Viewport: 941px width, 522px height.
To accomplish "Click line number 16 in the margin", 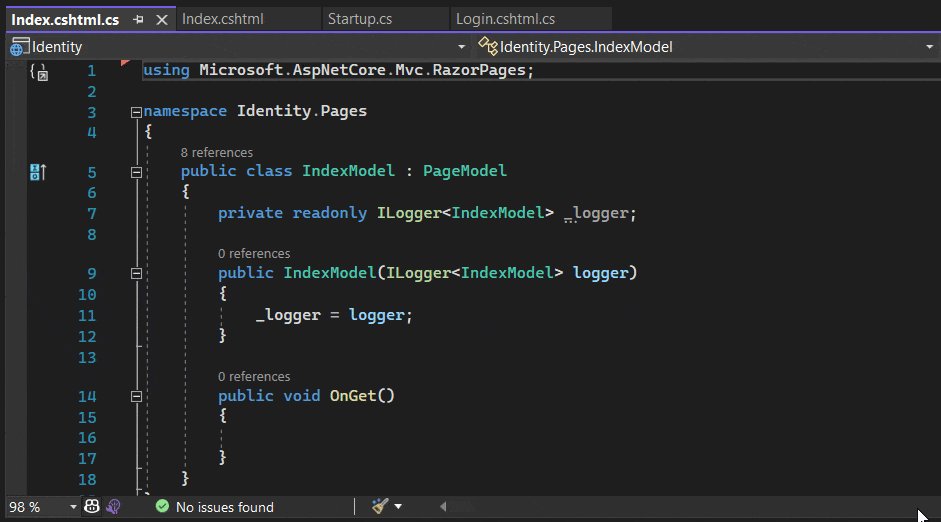I will coord(87,438).
